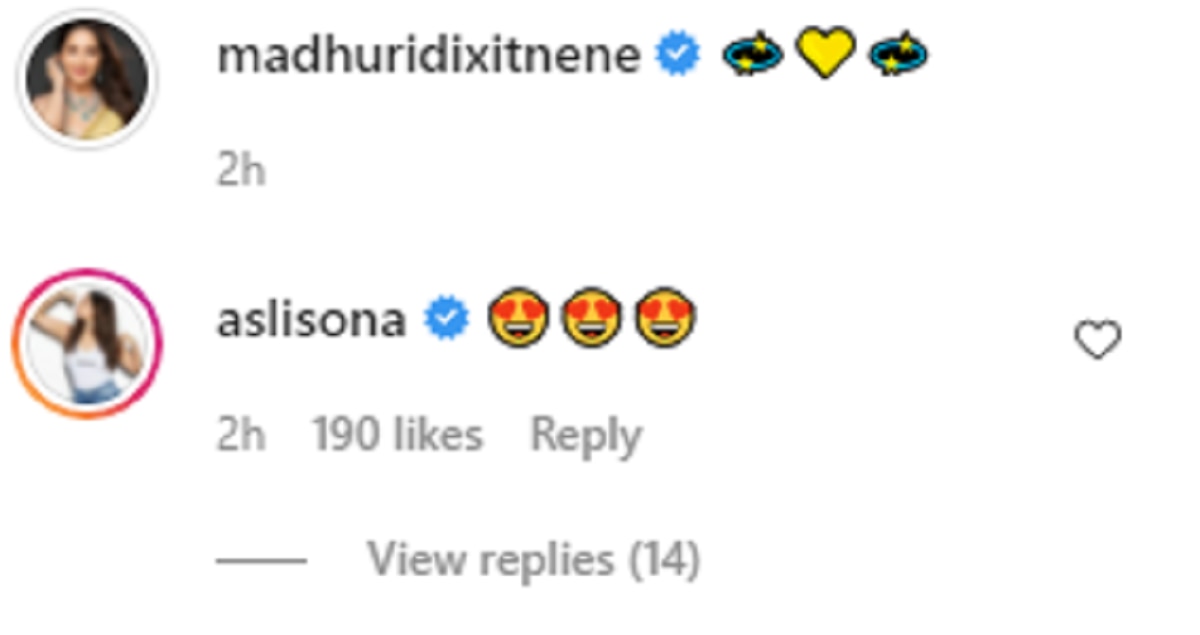This screenshot has height=635, width=1200.
Task: Open the 190 likes list
Action: 397,436
